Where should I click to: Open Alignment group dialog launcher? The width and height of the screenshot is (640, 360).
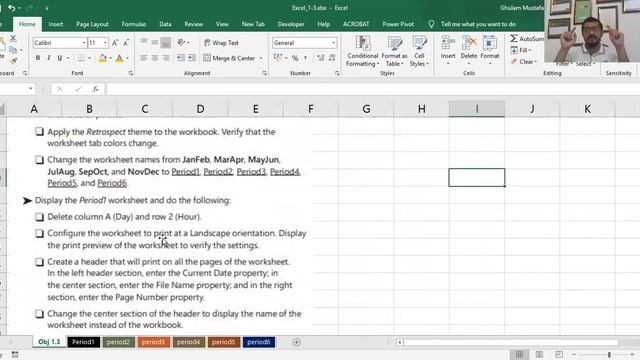tap(264, 73)
